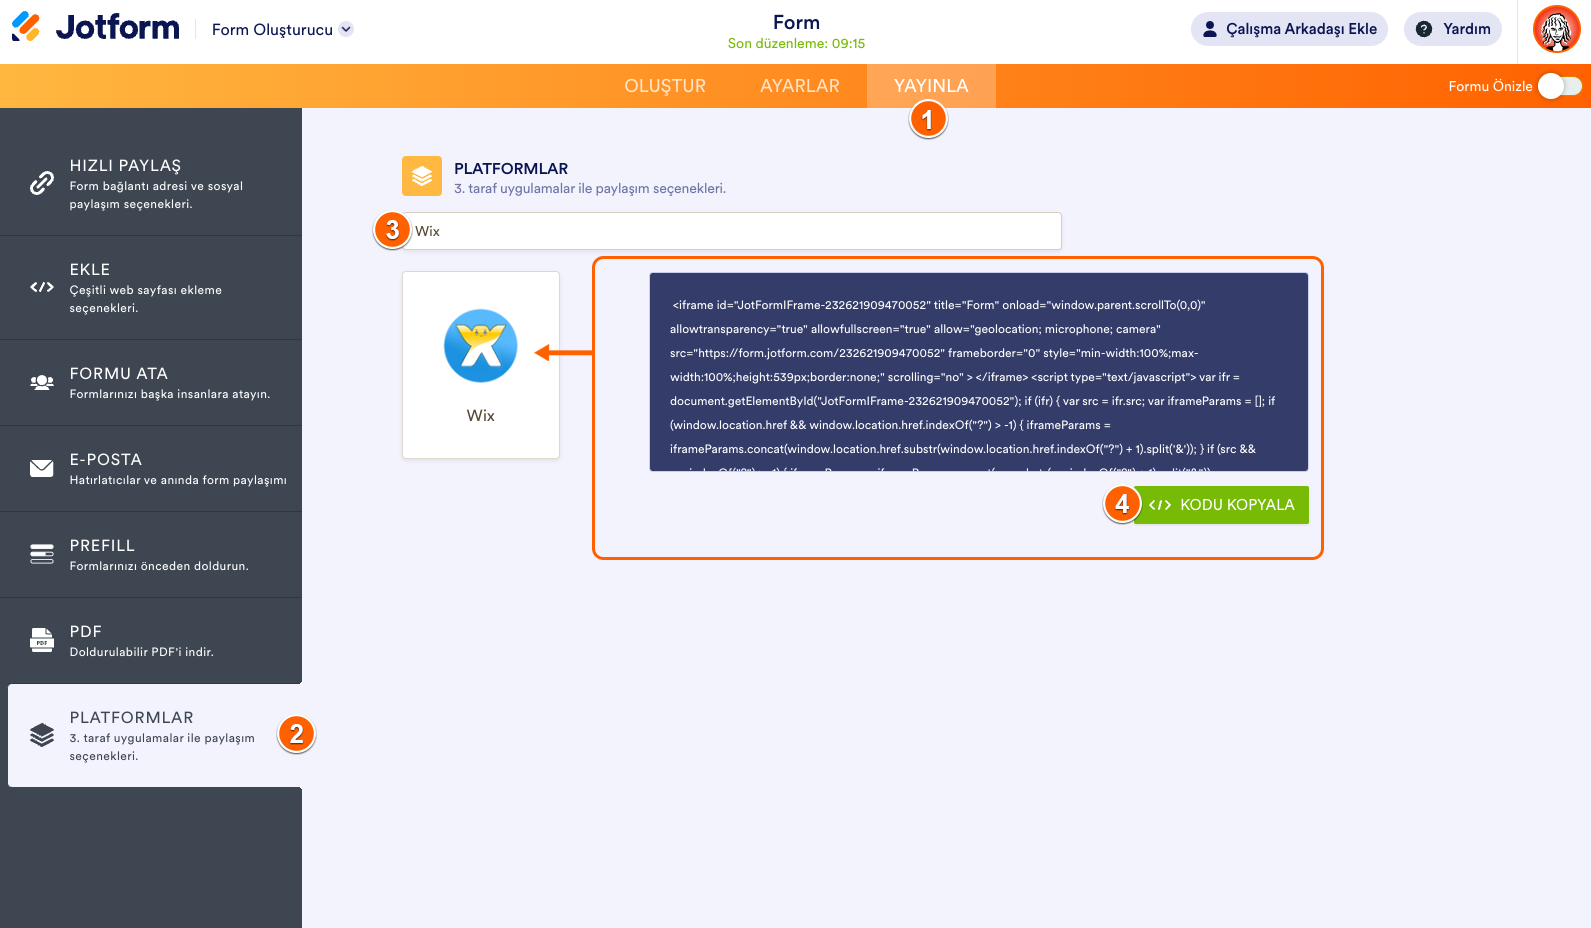1591x928 pixels.
Task: Click the KODU KOPYALA button
Action: (1221, 505)
